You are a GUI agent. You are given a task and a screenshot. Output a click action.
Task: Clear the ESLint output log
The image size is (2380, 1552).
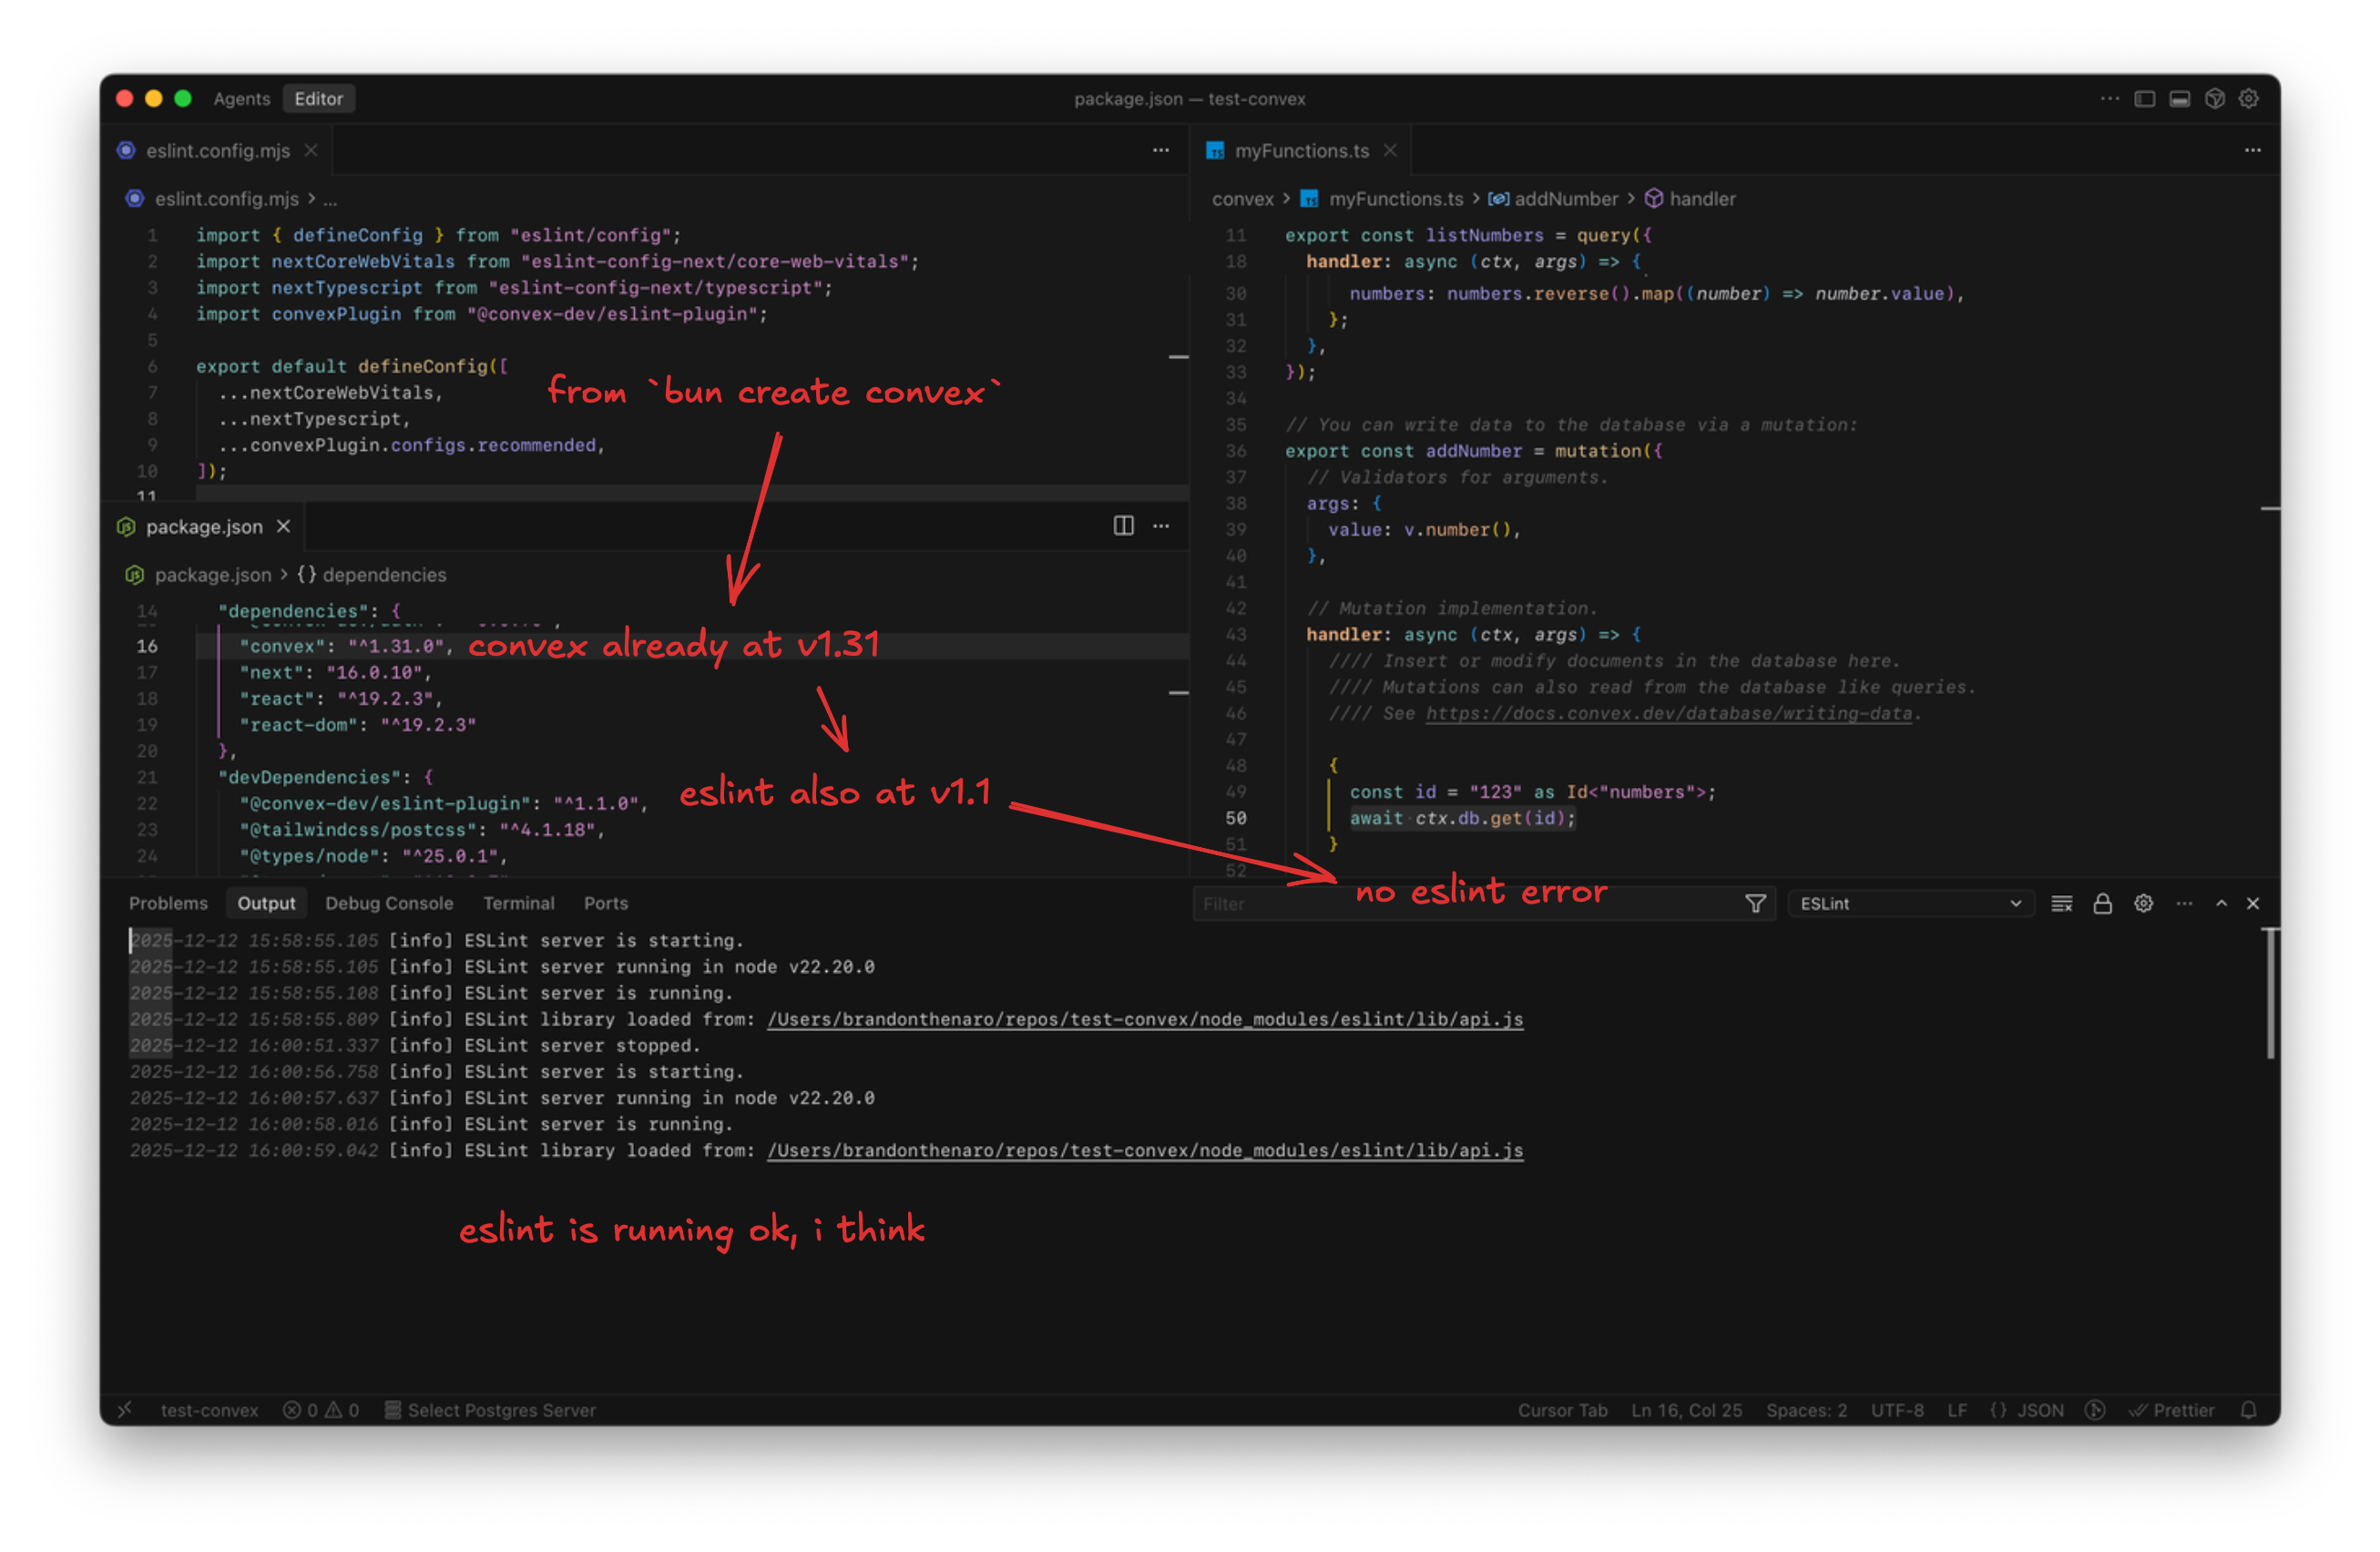click(2061, 904)
